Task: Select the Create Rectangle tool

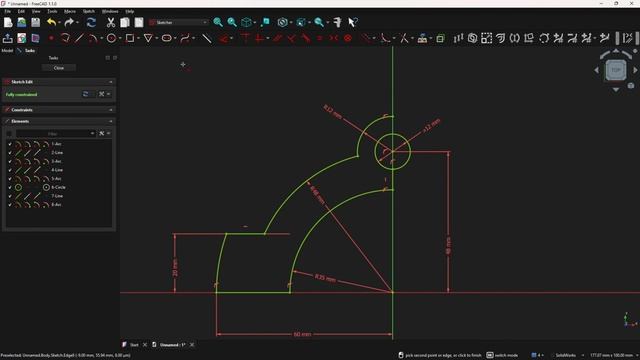Action: [130, 38]
